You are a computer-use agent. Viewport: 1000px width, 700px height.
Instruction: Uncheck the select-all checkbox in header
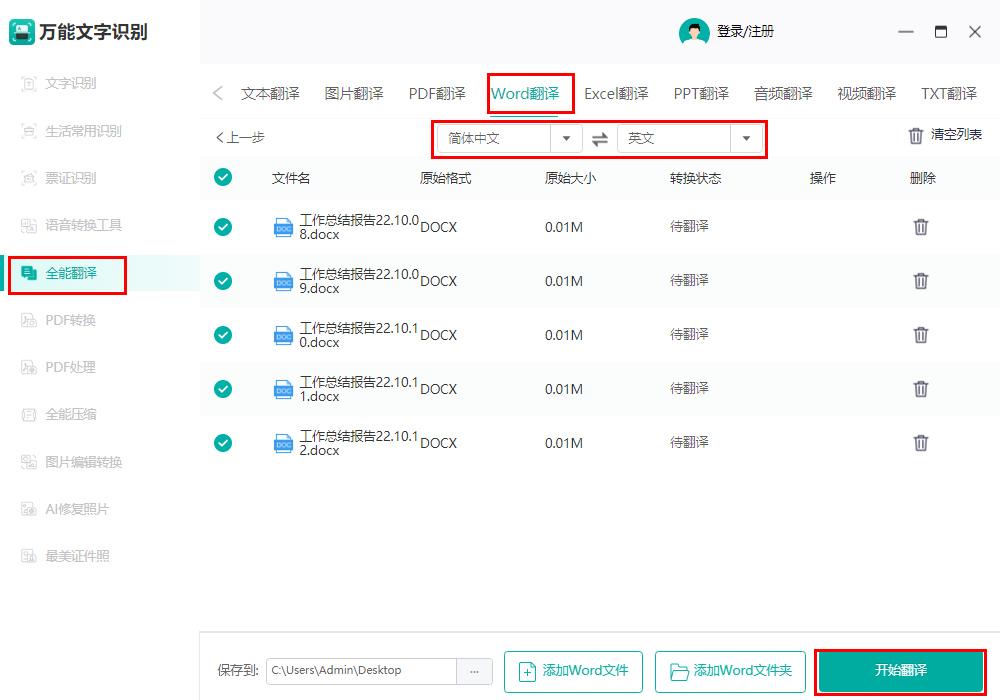coord(222,177)
